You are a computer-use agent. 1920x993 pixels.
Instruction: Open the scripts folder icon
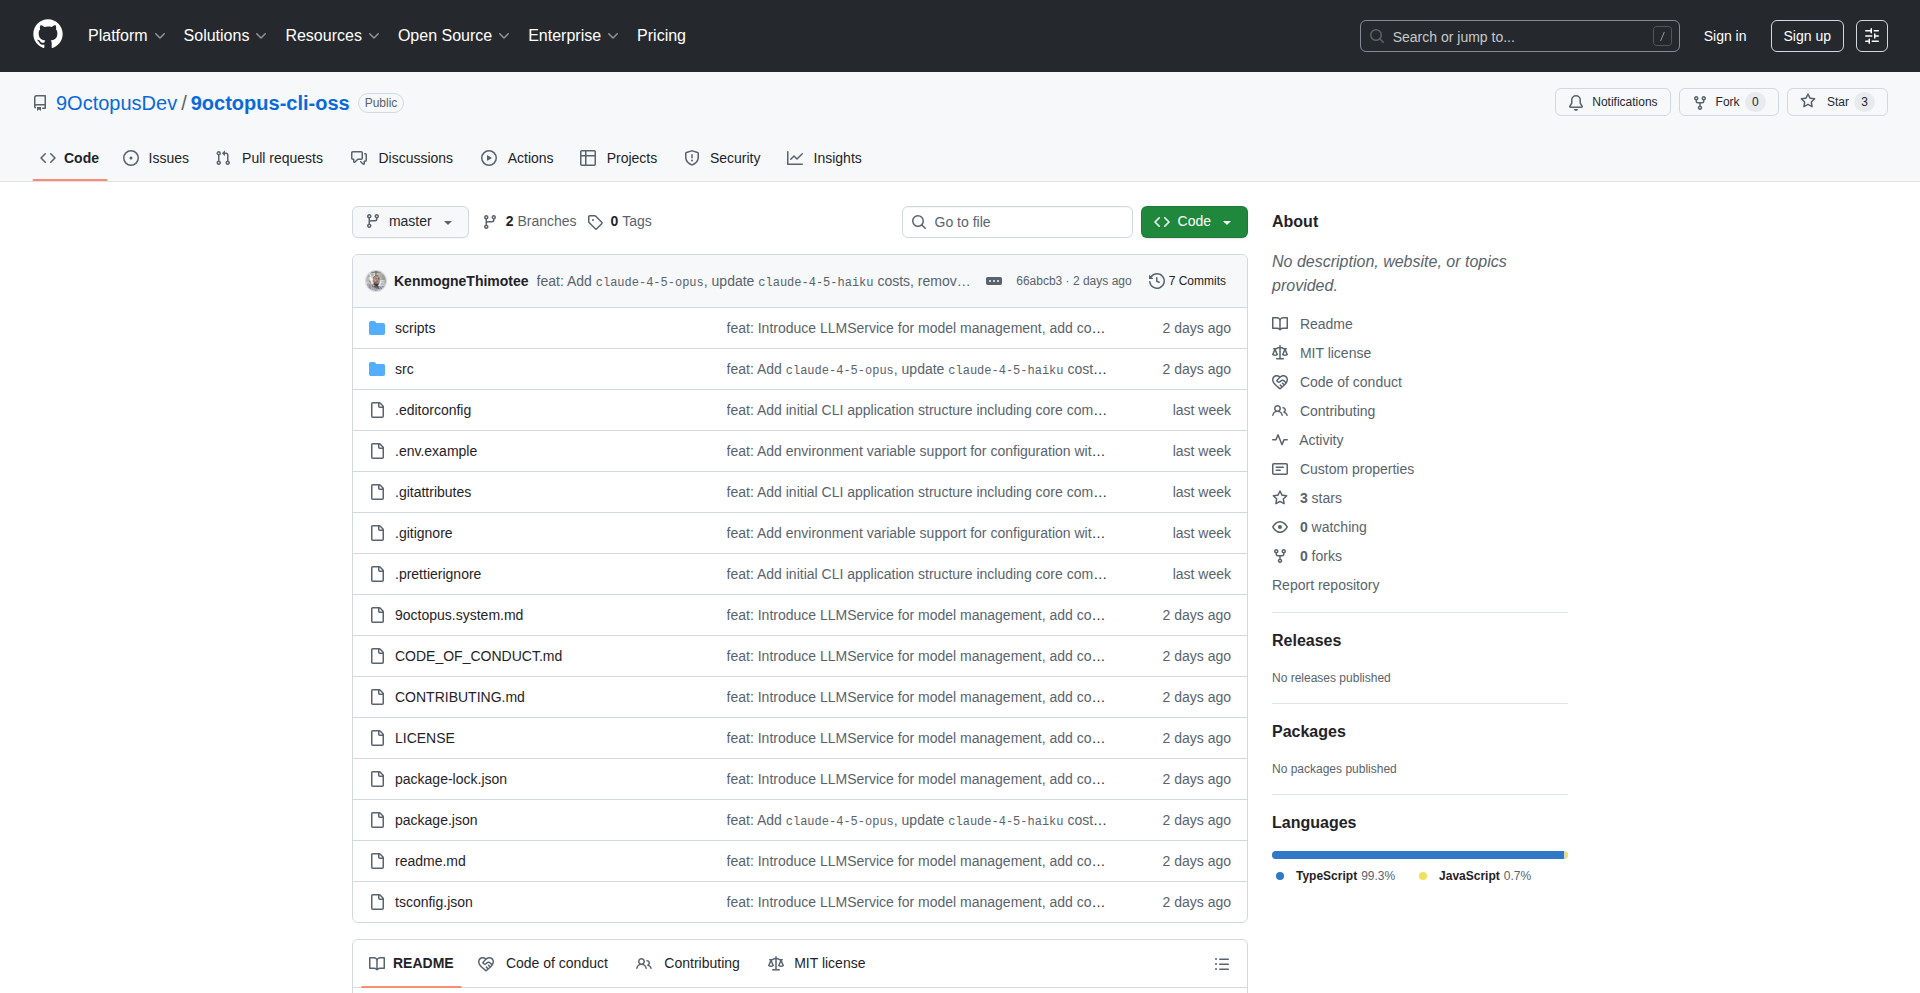(x=377, y=328)
